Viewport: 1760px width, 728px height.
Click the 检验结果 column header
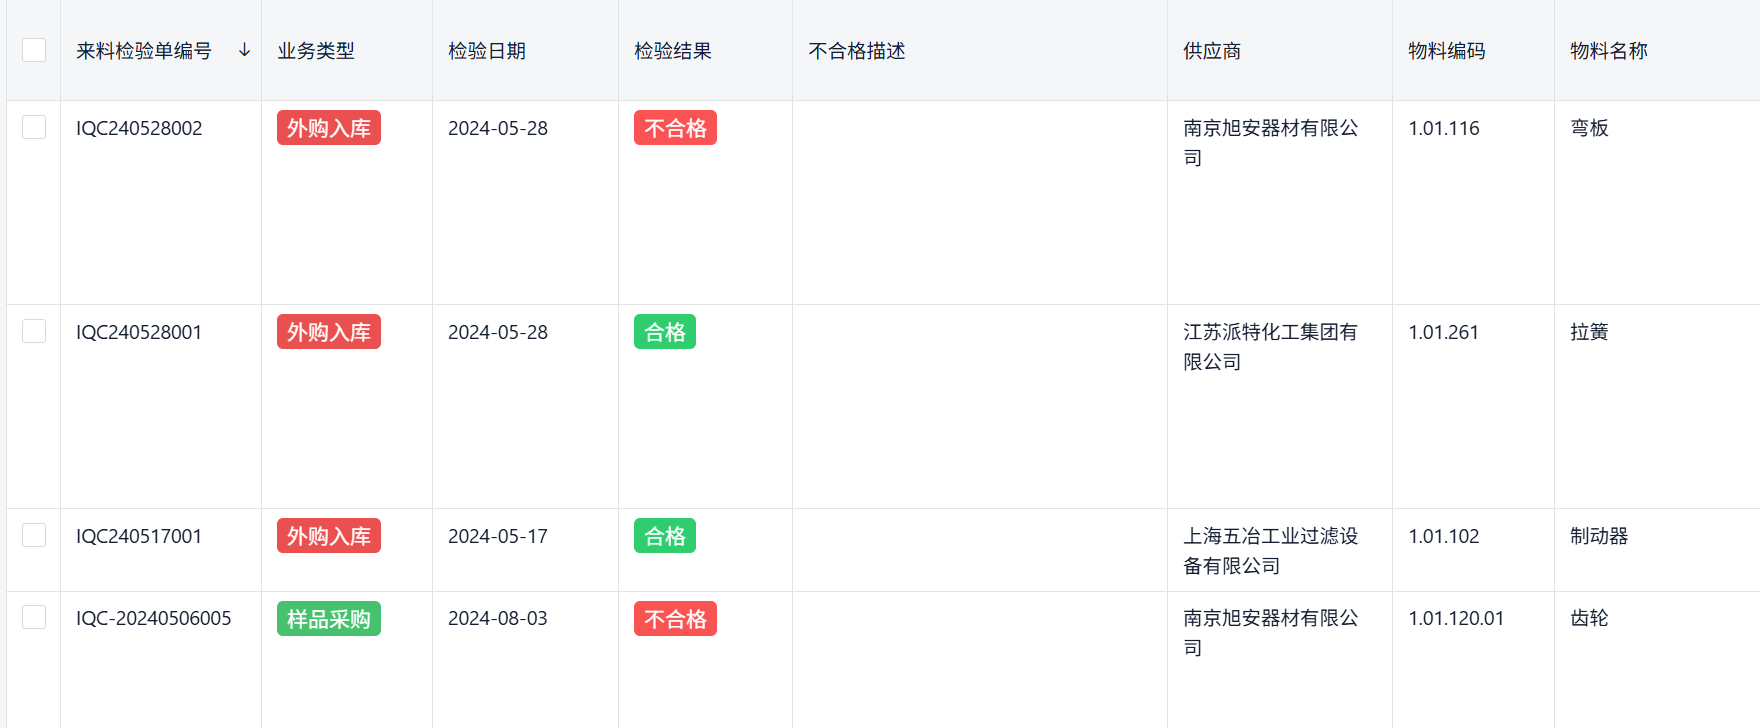point(673,51)
